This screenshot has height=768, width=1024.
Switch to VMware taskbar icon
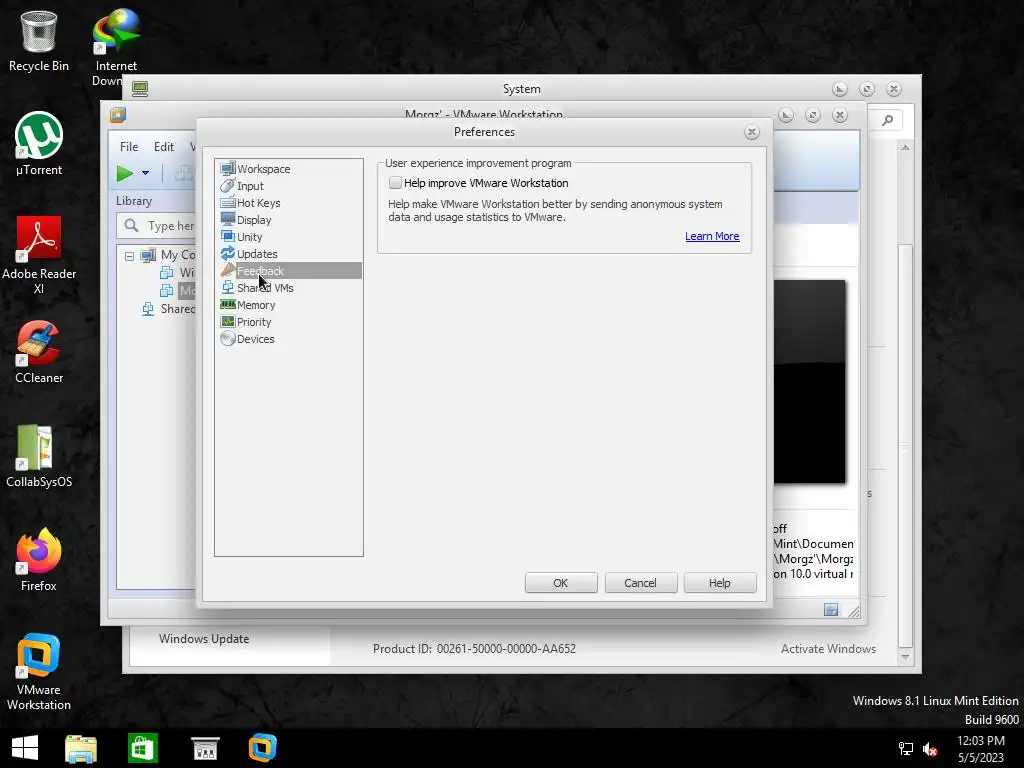(263, 748)
